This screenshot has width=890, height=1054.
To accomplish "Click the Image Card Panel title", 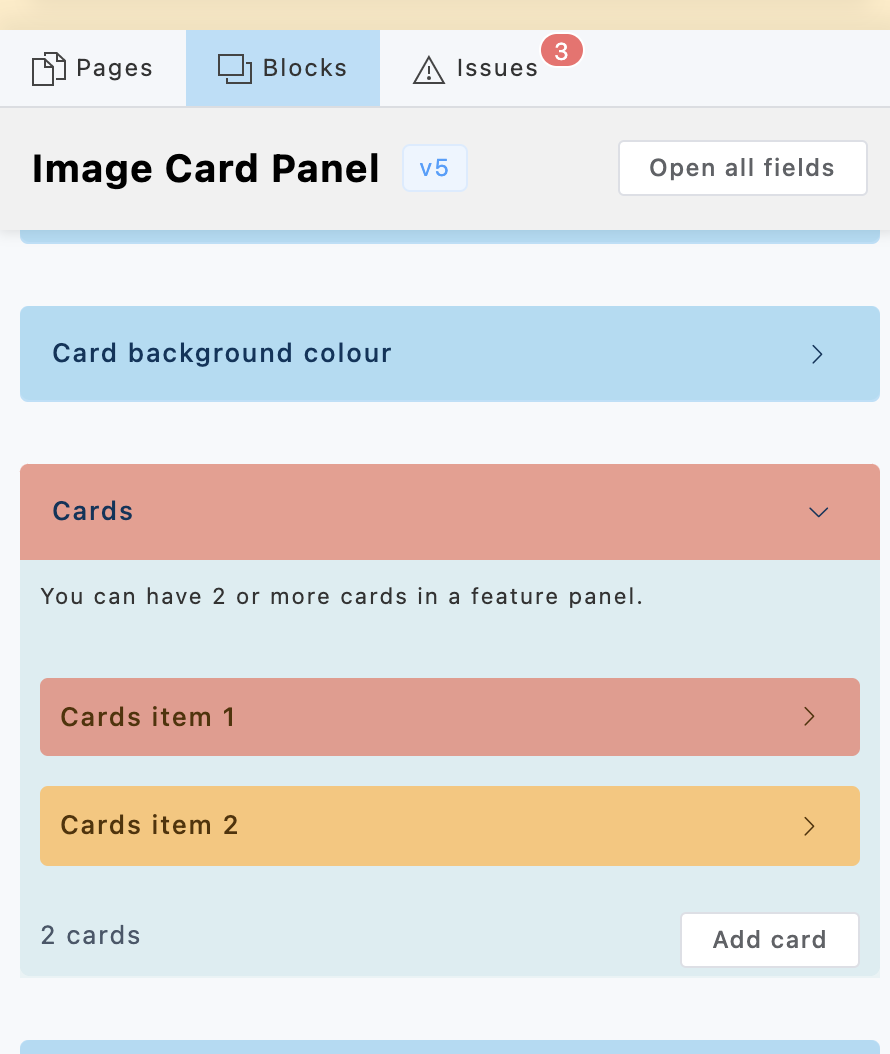I will [x=206, y=169].
